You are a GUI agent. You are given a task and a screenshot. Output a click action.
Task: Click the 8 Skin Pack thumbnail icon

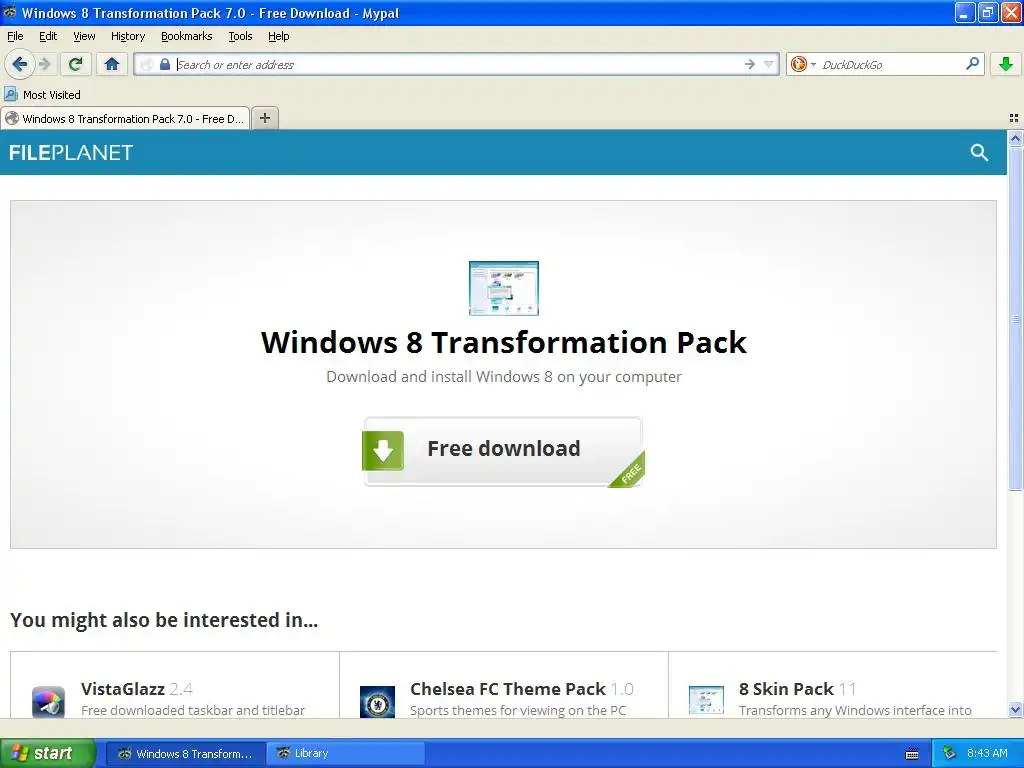[707, 701]
